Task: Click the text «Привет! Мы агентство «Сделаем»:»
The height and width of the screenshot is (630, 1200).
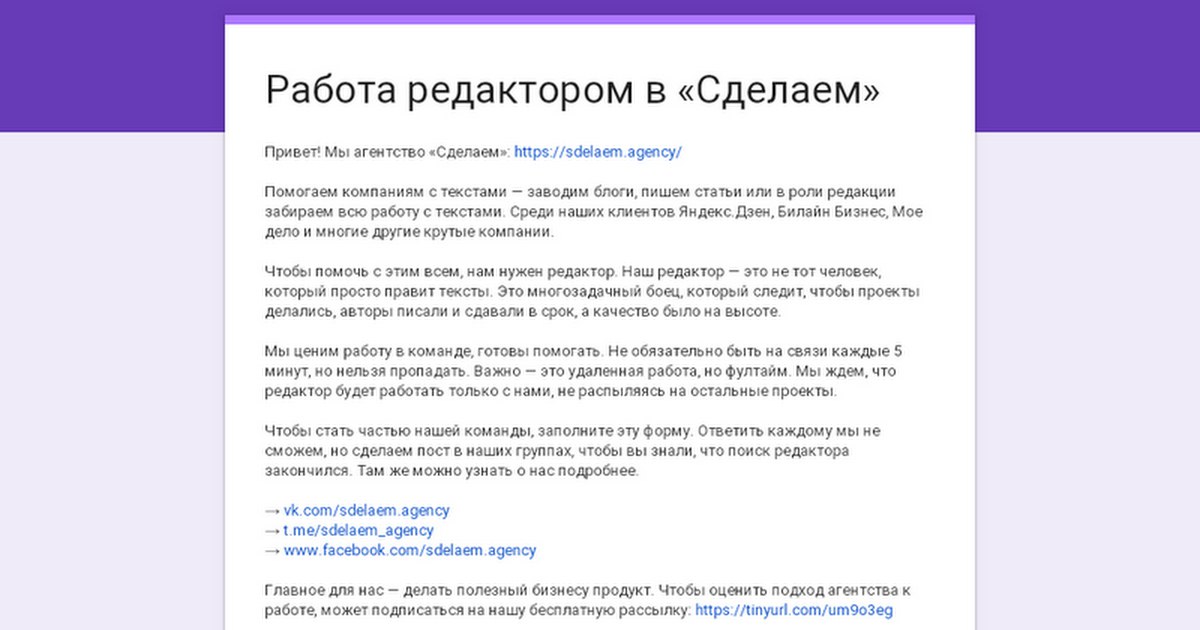Action: pos(387,152)
